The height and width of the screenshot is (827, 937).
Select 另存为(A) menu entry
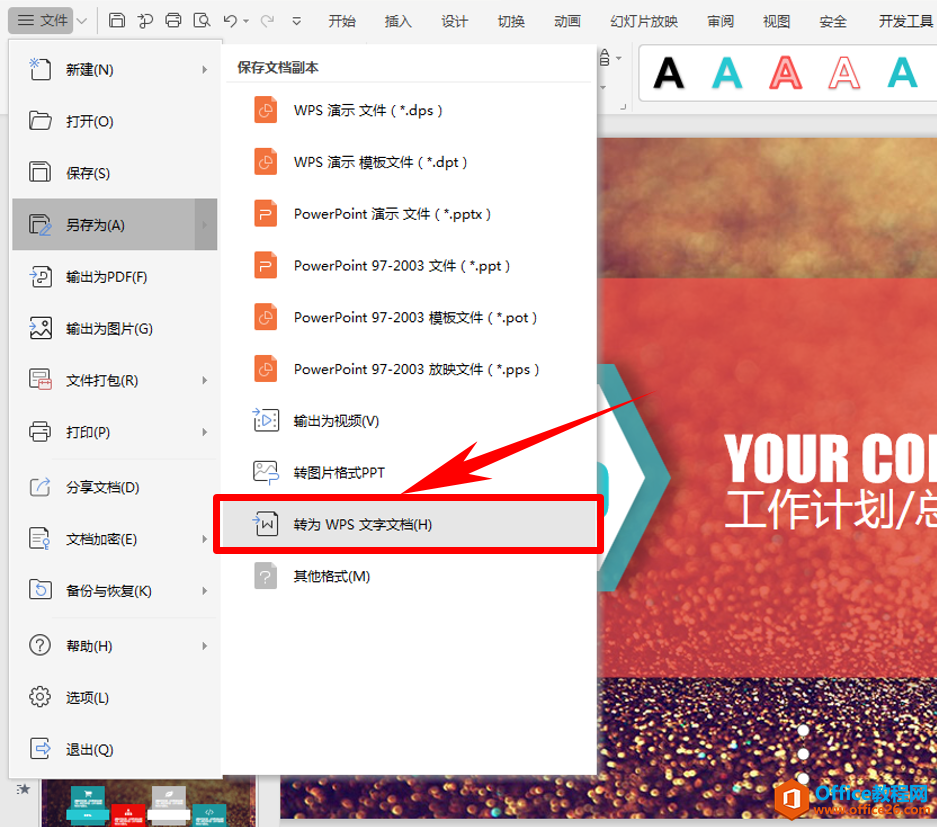pos(115,225)
